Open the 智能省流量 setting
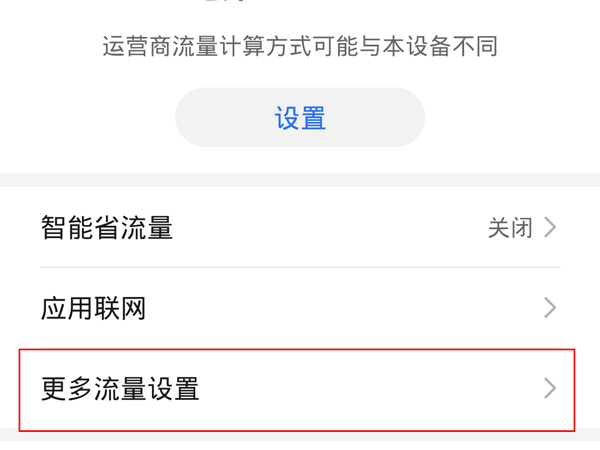 (300, 228)
